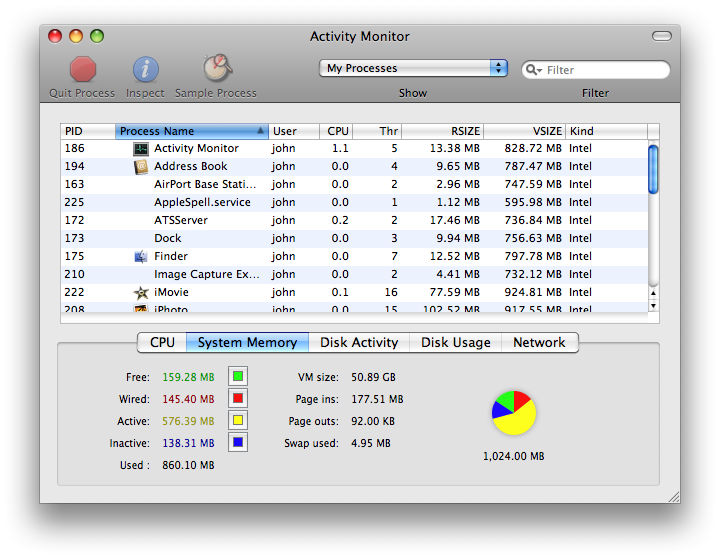Screen dimensions: 720x558
Task: Select the Image Capture Ex... process row
Action: [x=354, y=274]
